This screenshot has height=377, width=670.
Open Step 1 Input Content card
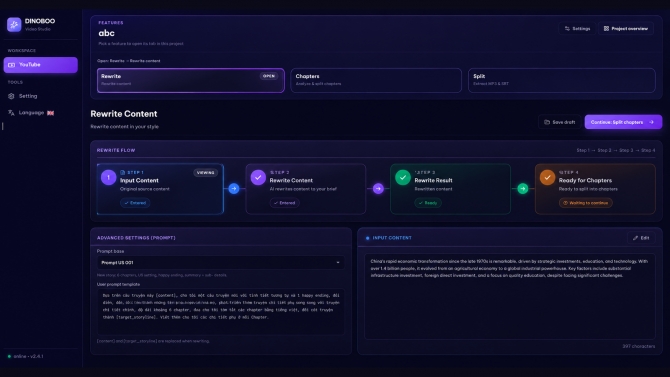160,188
